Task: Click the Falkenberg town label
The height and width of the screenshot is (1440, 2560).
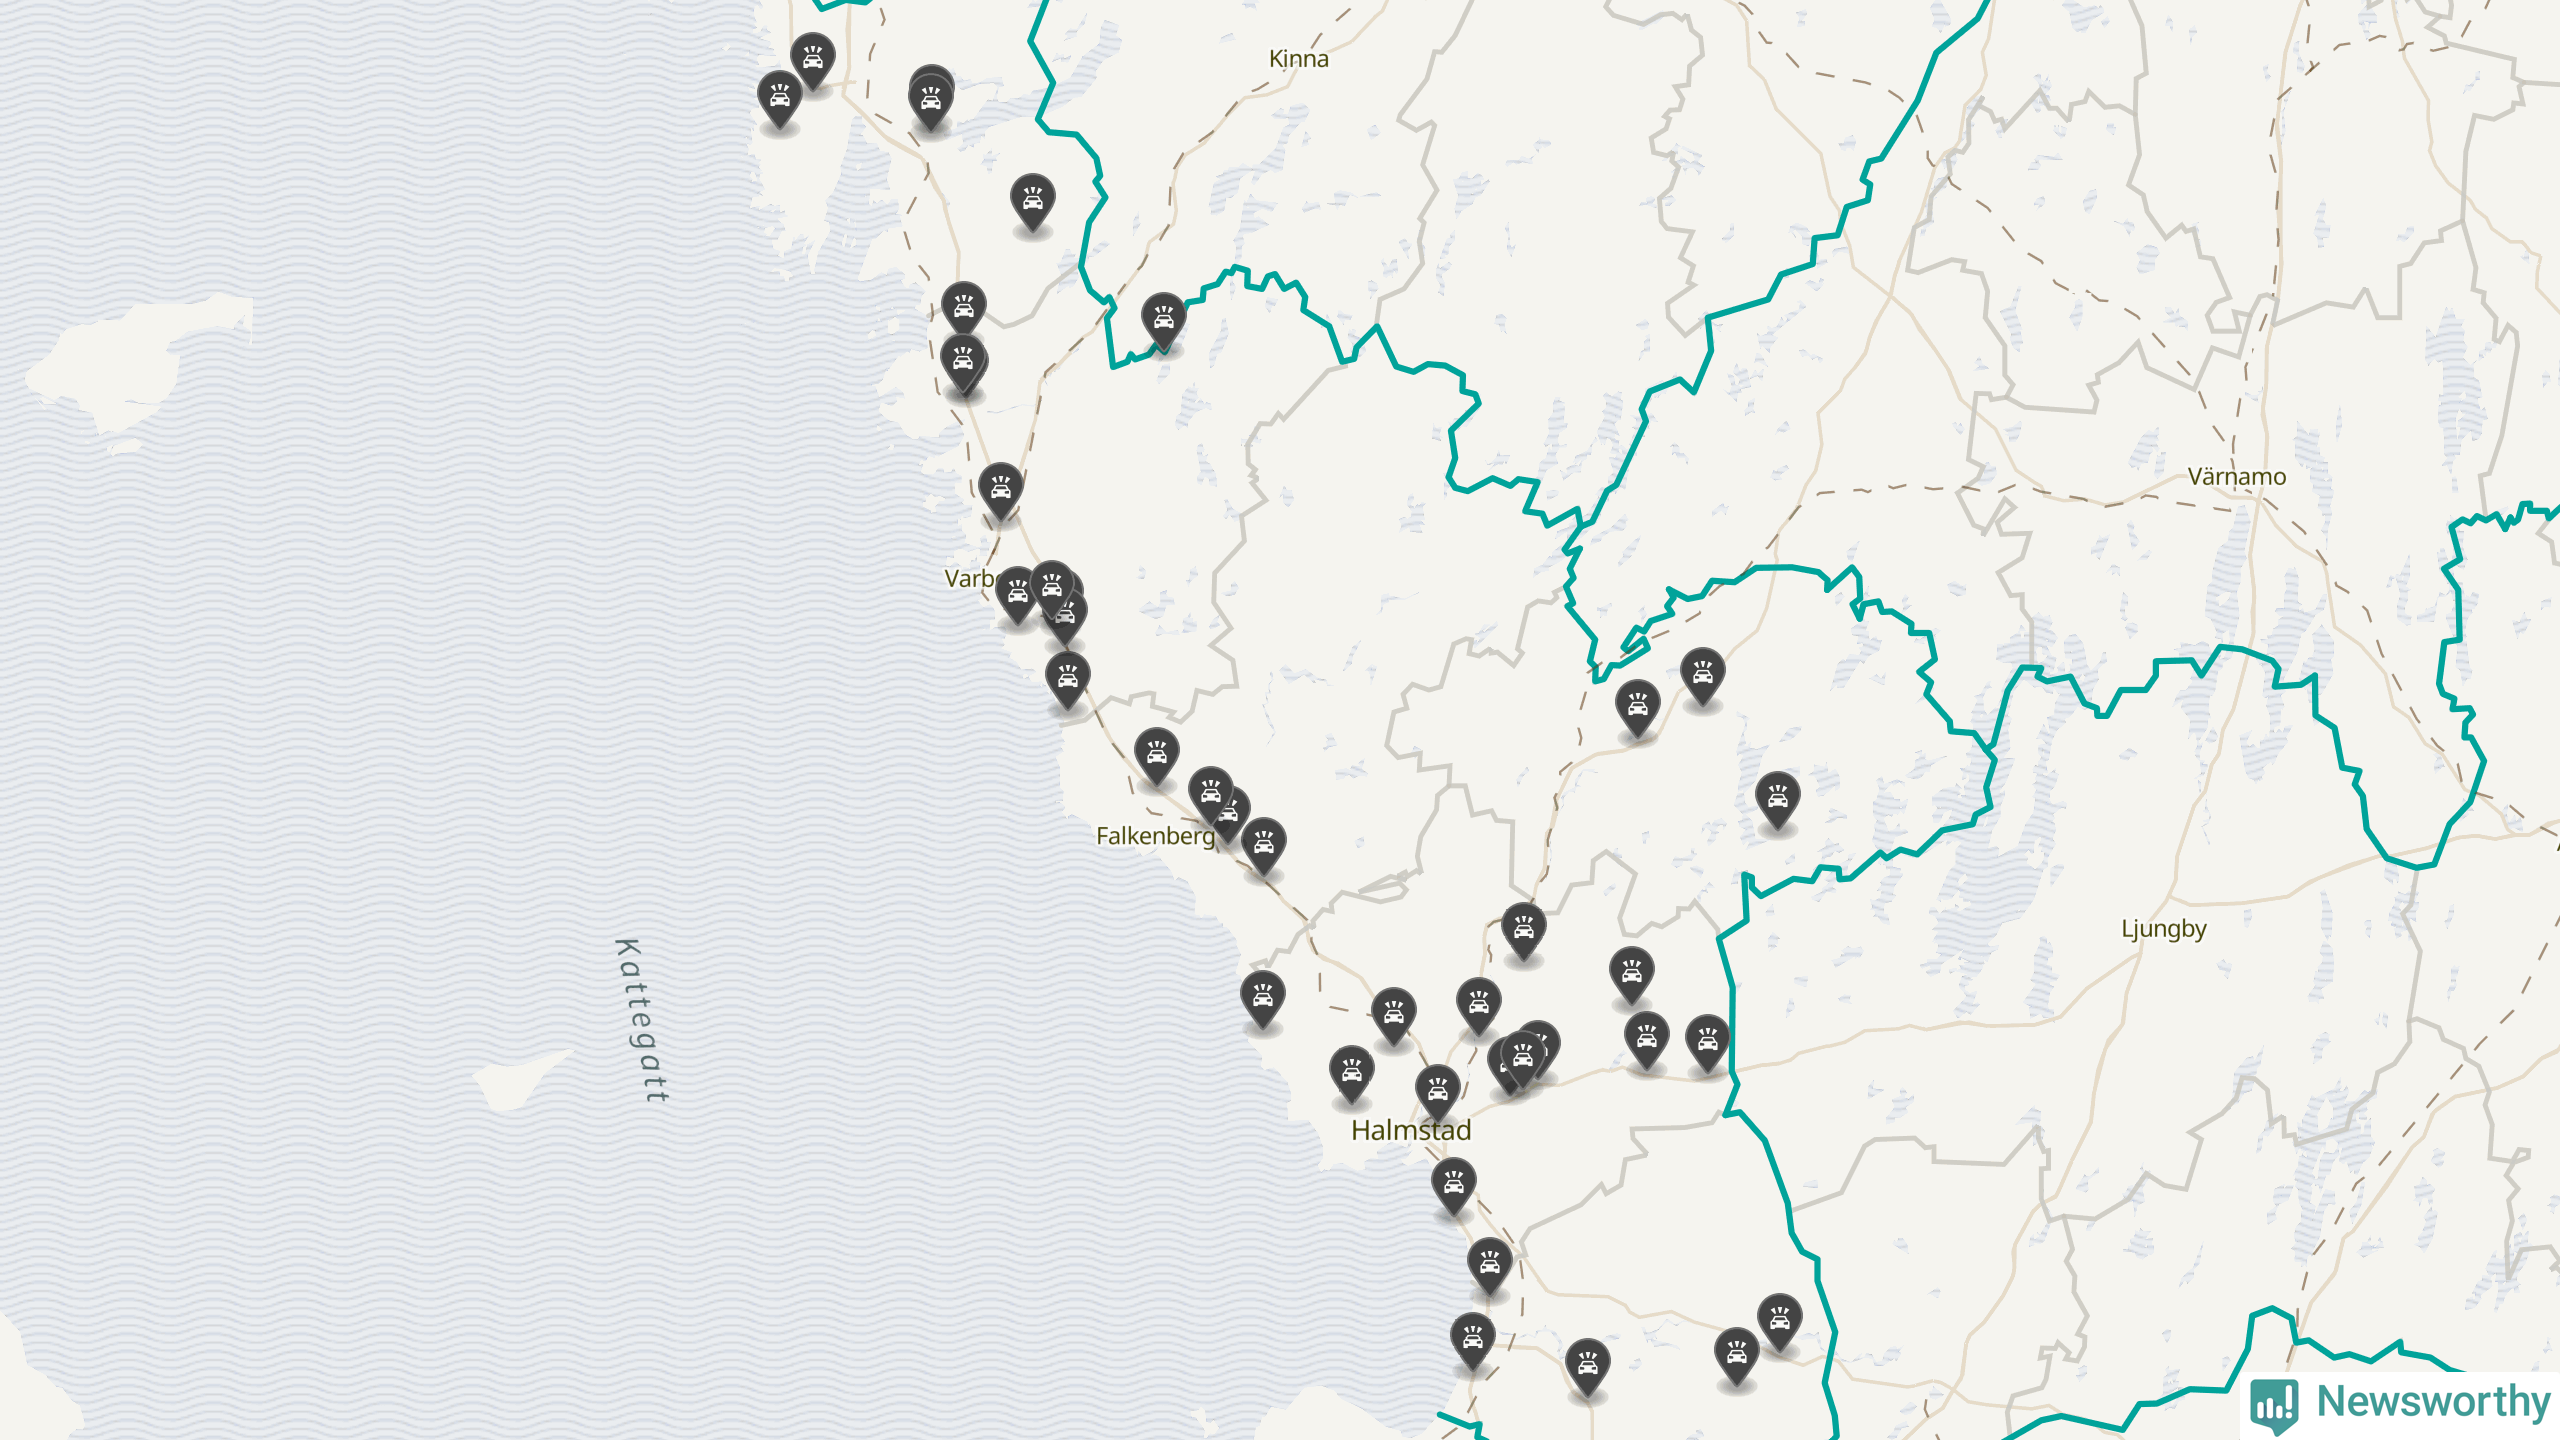Action: [x=1155, y=836]
